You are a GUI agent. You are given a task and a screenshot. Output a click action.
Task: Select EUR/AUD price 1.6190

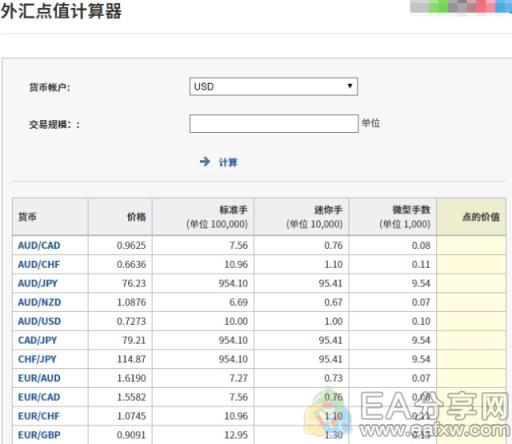pyautogui.click(x=131, y=378)
